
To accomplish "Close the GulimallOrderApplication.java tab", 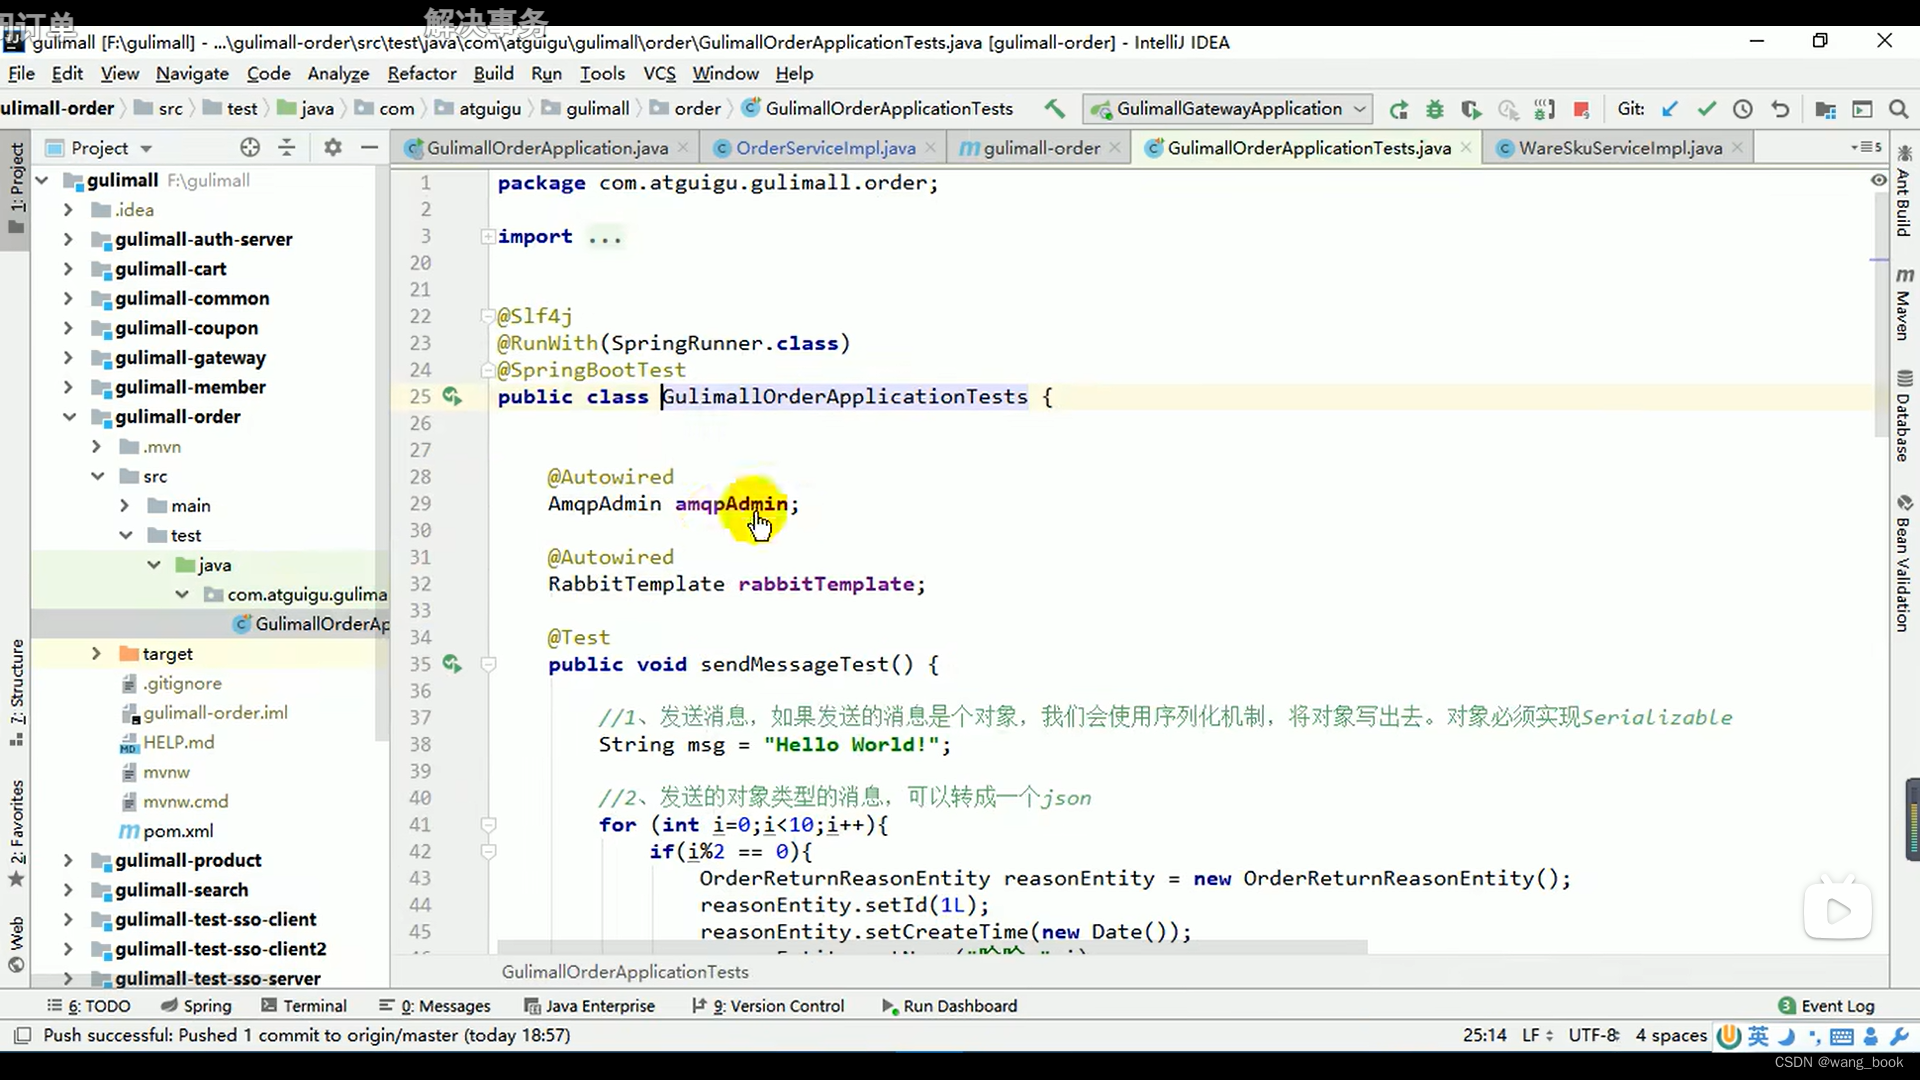I will coord(683,148).
